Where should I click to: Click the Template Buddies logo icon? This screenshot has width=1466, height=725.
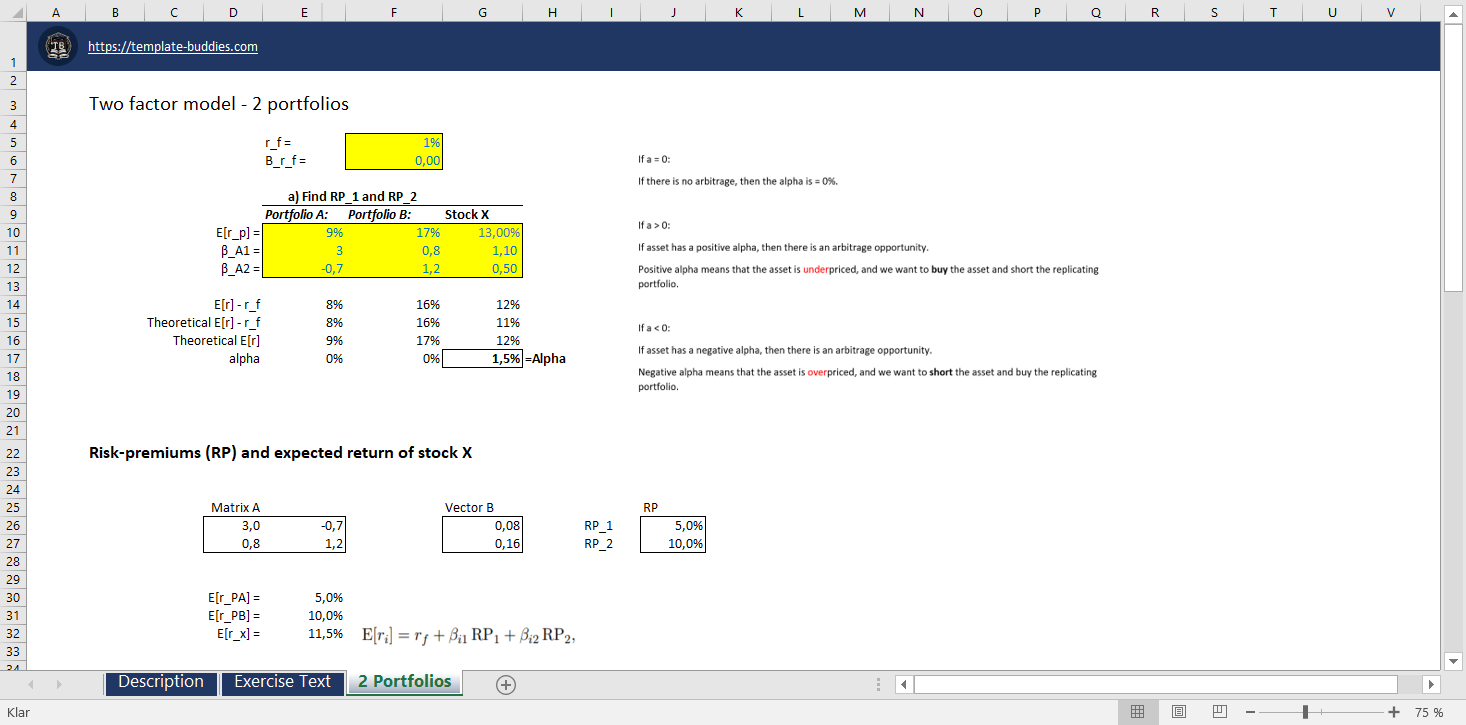coord(59,47)
